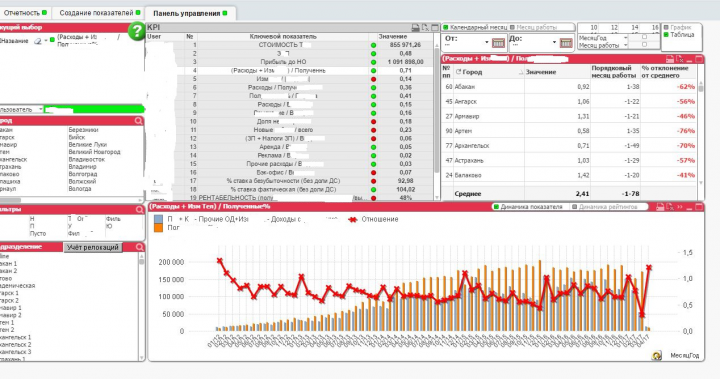Open the Панель управления tab
The image size is (720, 379).
(x=190, y=13)
